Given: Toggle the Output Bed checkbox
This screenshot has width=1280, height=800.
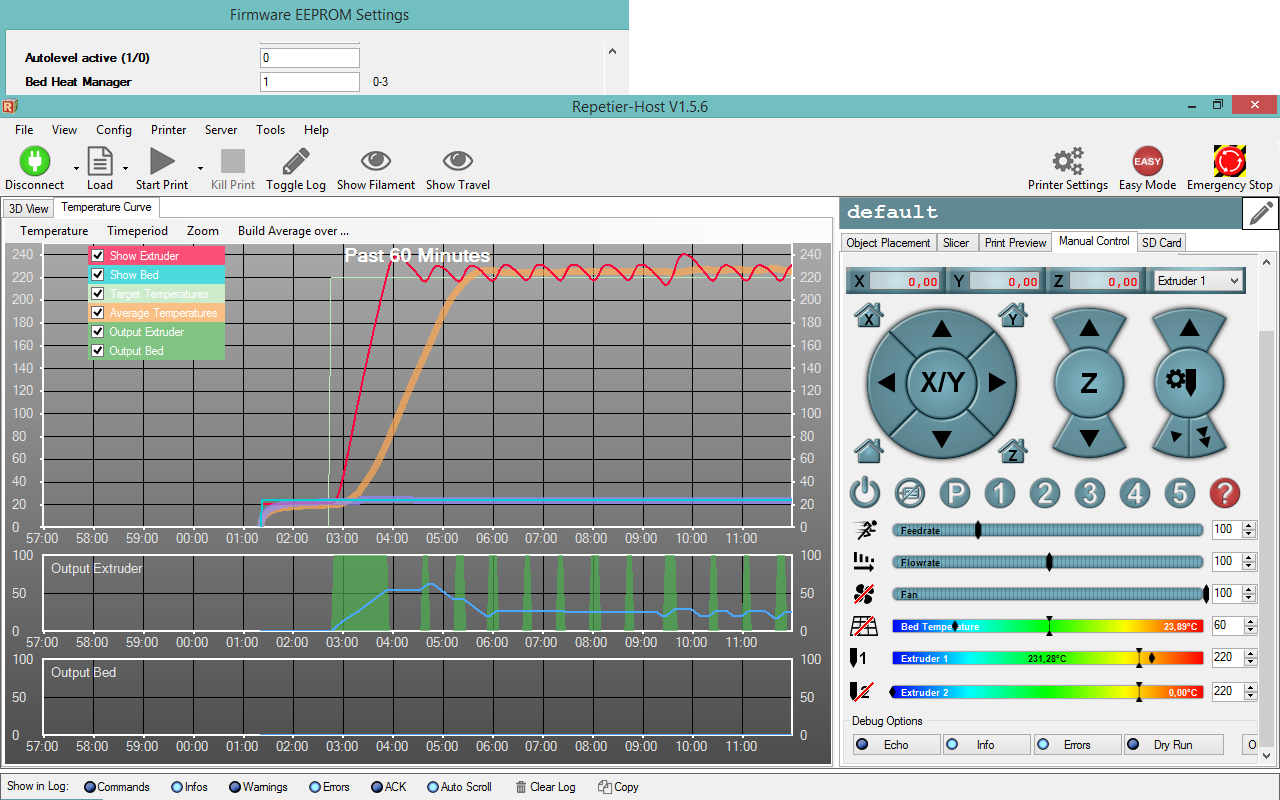Looking at the screenshot, I should pyautogui.click(x=98, y=351).
